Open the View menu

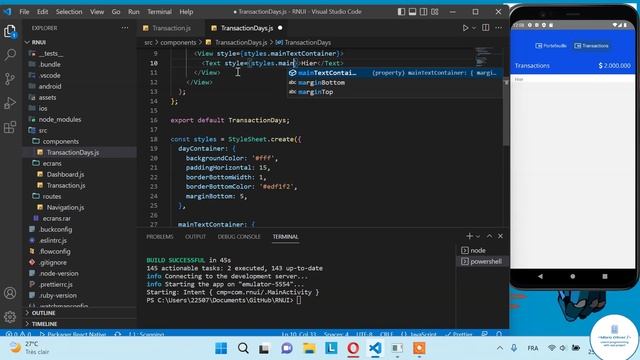point(97,12)
